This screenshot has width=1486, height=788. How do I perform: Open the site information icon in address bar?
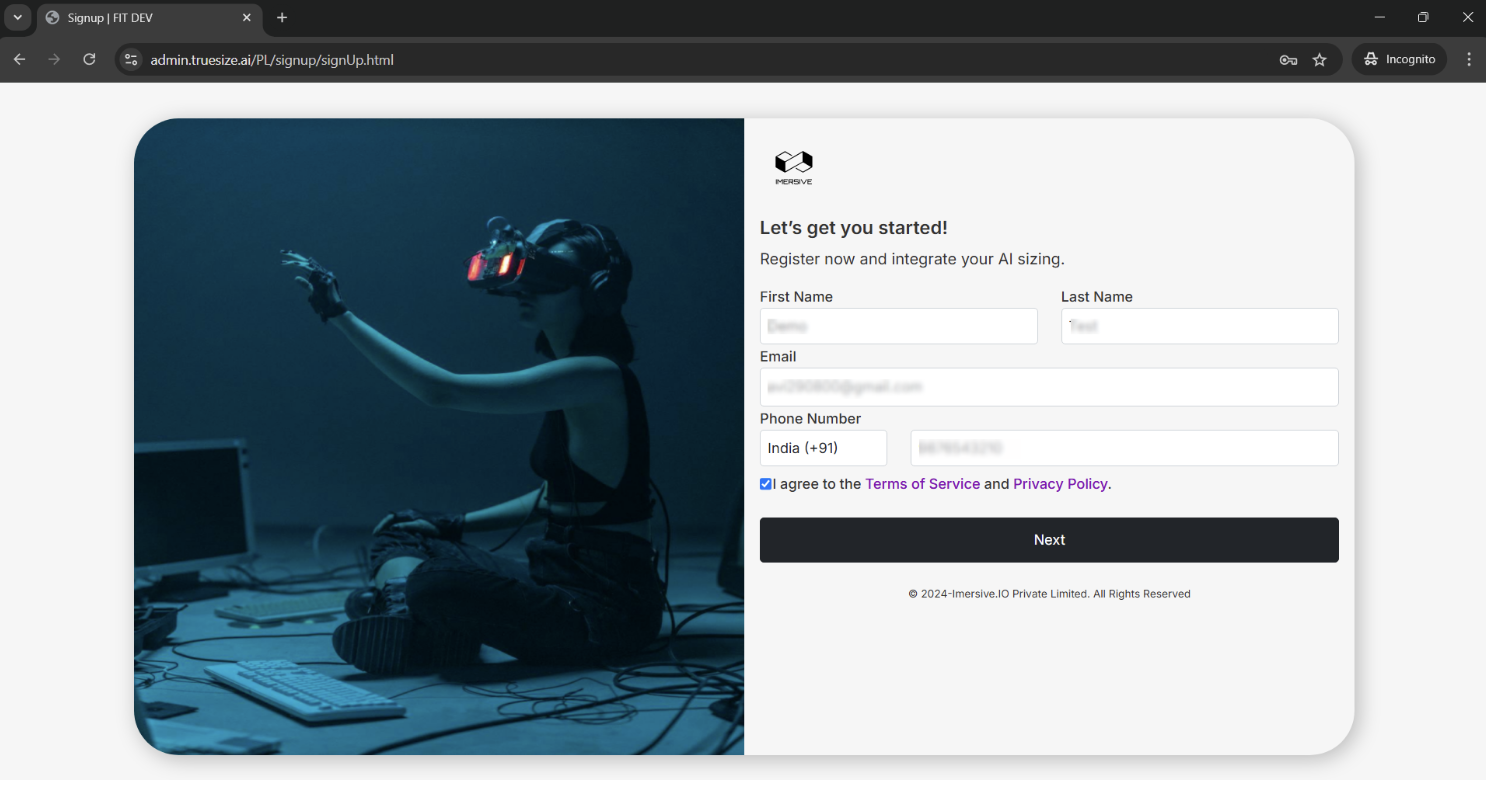pyautogui.click(x=131, y=60)
